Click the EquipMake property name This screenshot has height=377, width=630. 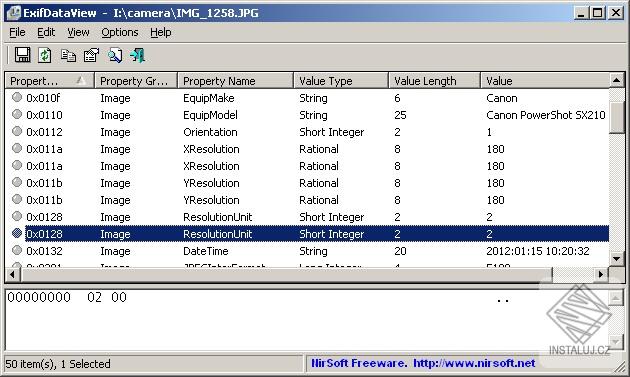(x=209, y=98)
